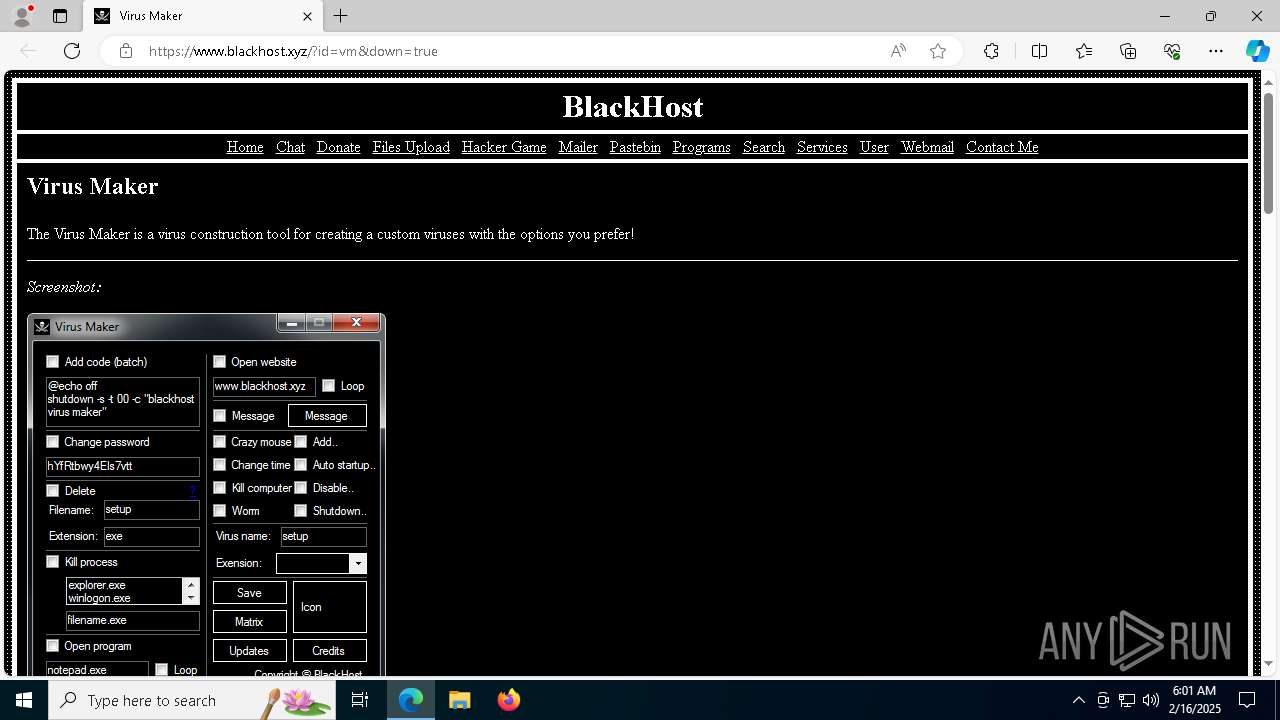Open the Services link

[822, 147]
